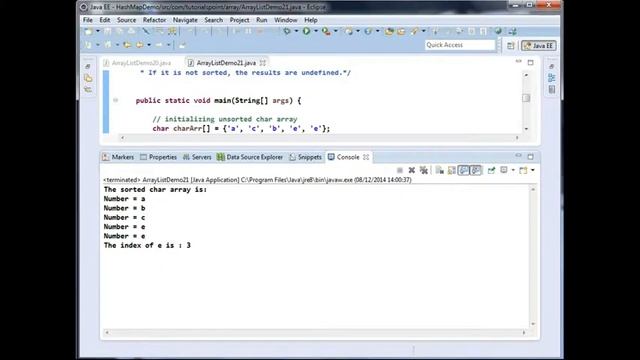Click the Run External Tools icon
The height and width of the screenshot is (360, 640).
pyautogui.click(x=326, y=31)
